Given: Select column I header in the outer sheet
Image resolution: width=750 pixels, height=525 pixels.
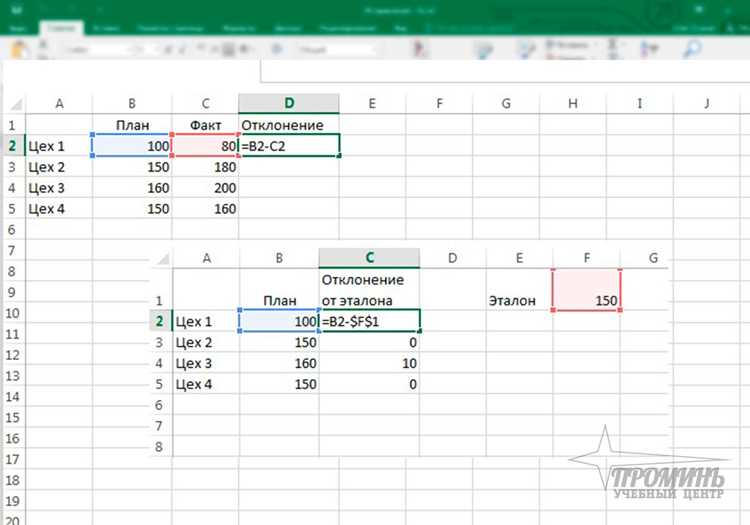Looking at the screenshot, I should pyautogui.click(x=640, y=103).
